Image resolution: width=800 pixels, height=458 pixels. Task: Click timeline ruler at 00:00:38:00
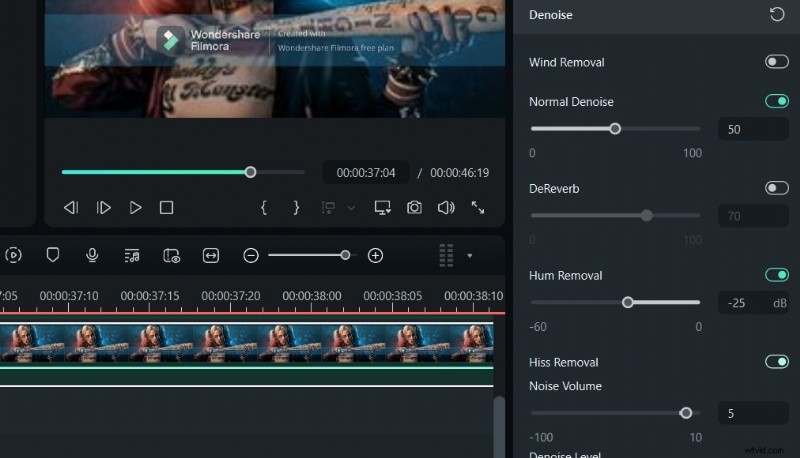tap(312, 296)
